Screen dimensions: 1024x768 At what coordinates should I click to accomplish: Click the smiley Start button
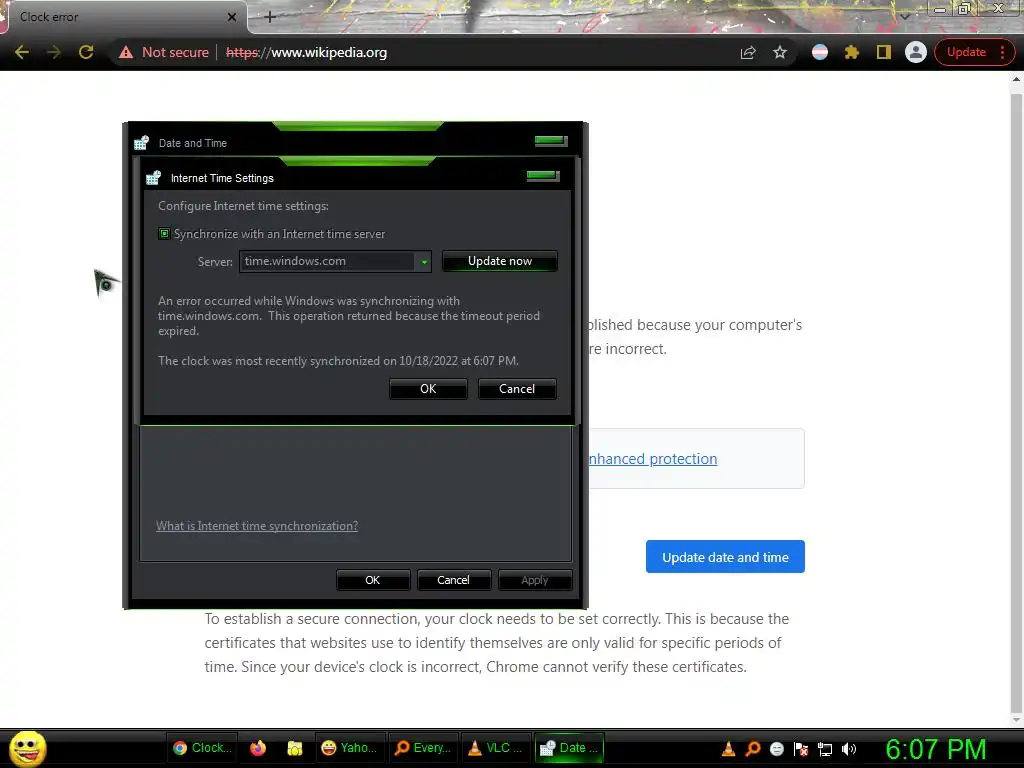(27, 748)
